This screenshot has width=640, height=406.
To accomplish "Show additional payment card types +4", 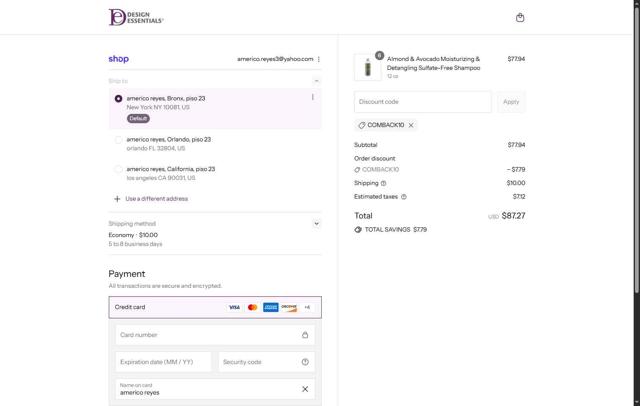I will pyautogui.click(x=307, y=307).
